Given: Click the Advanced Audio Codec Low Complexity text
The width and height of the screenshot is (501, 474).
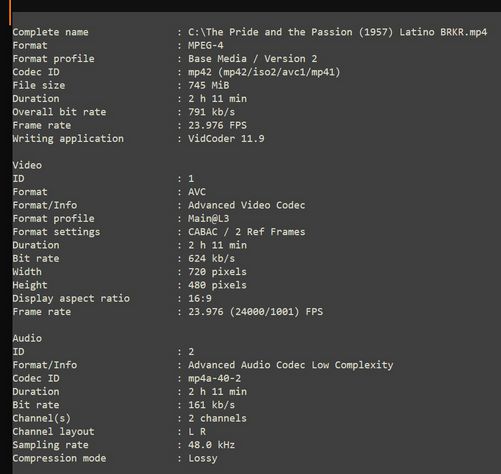Looking at the screenshot, I should click(x=290, y=365).
